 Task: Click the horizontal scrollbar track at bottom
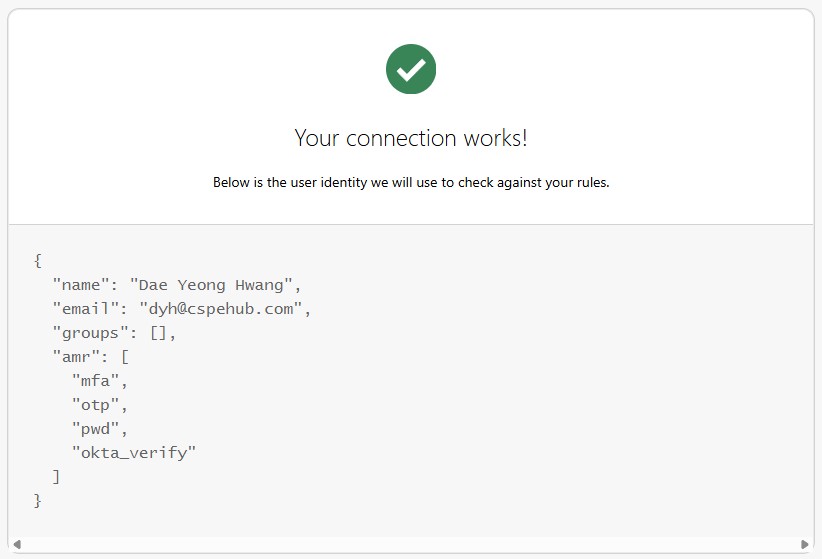tap(410, 544)
